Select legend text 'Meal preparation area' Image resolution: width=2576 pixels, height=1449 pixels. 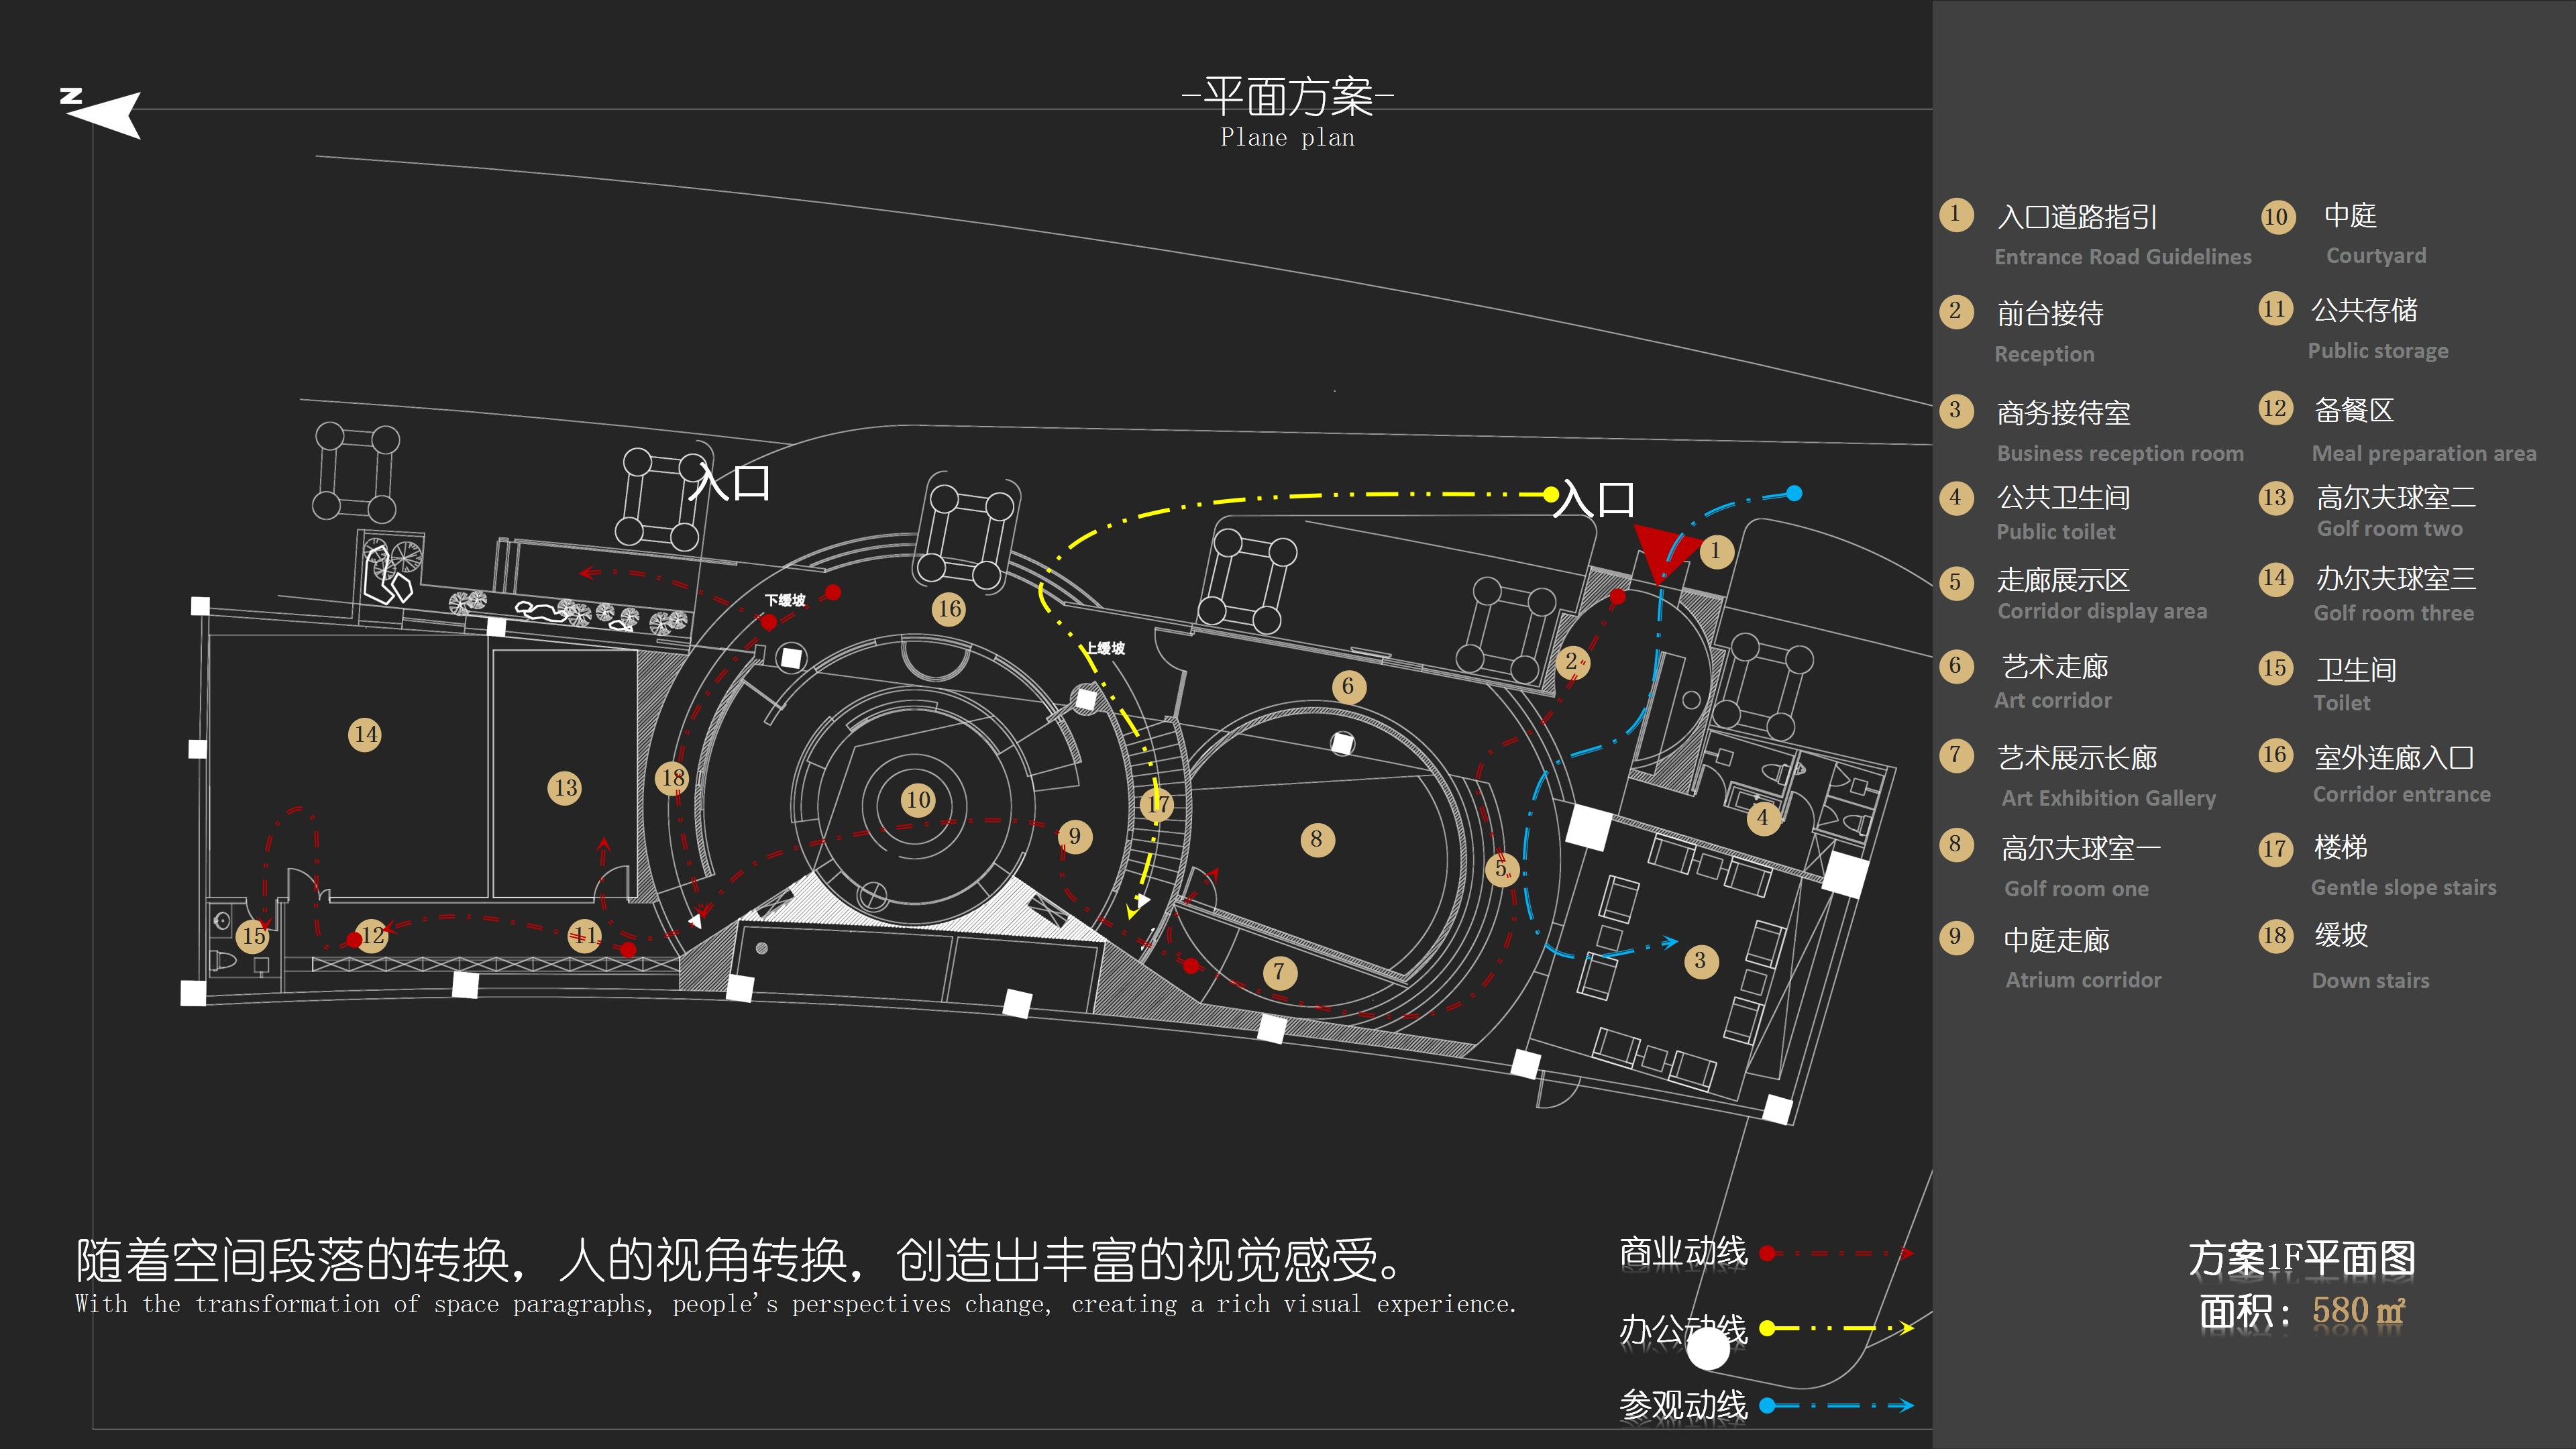[x=2424, y=454]
